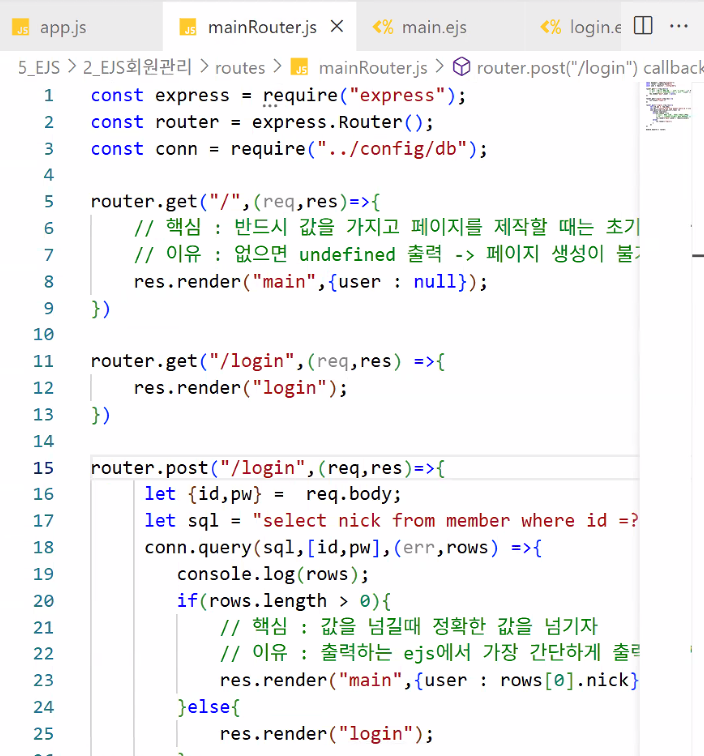Click the JS icon on mainRouter.js tab

tap(188, 27)
